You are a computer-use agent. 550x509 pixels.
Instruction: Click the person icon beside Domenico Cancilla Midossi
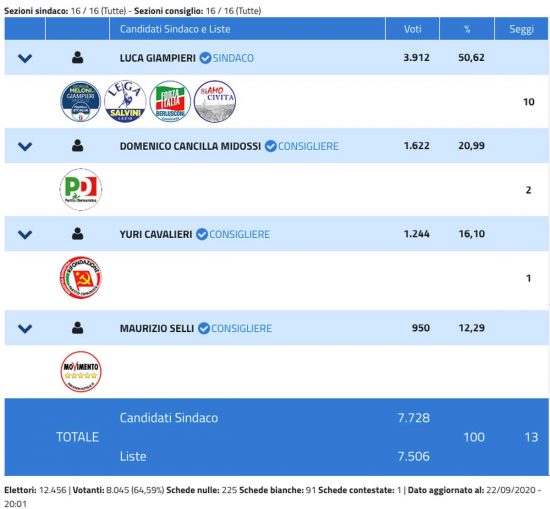click(78, 145)
